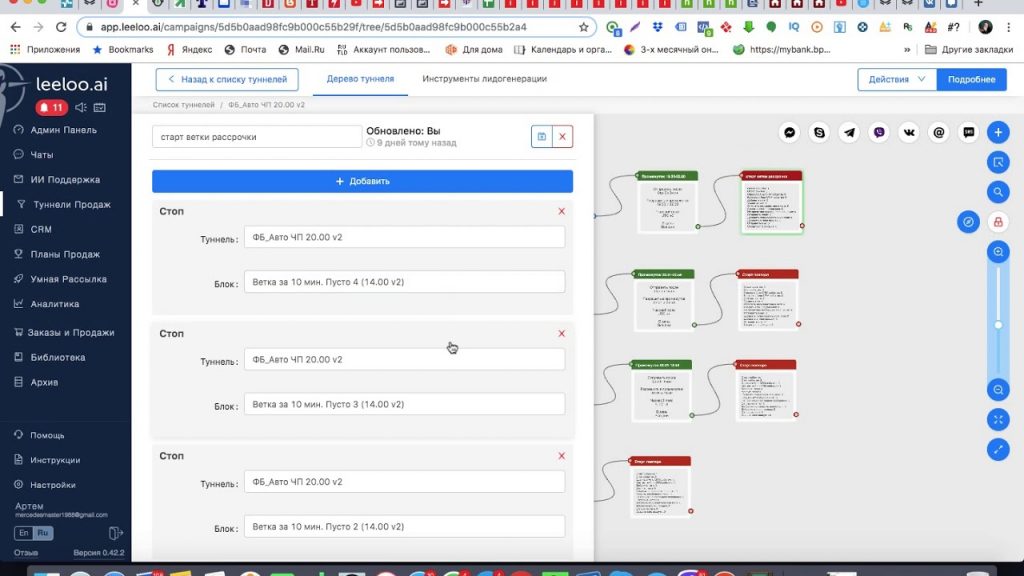
Task: Click Список туннелей breadcrumb link
Action: (184, 104)
